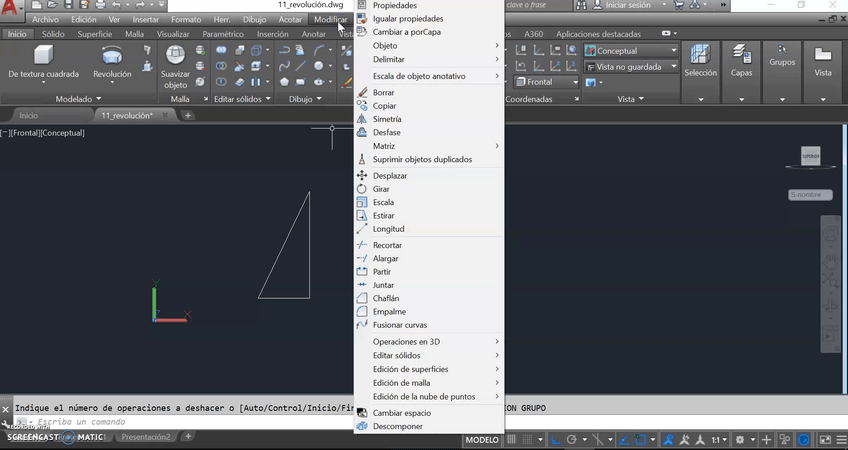848x450 pixels.
Task: Select the Desplazar move command
Action: click(x=389, y=176)
